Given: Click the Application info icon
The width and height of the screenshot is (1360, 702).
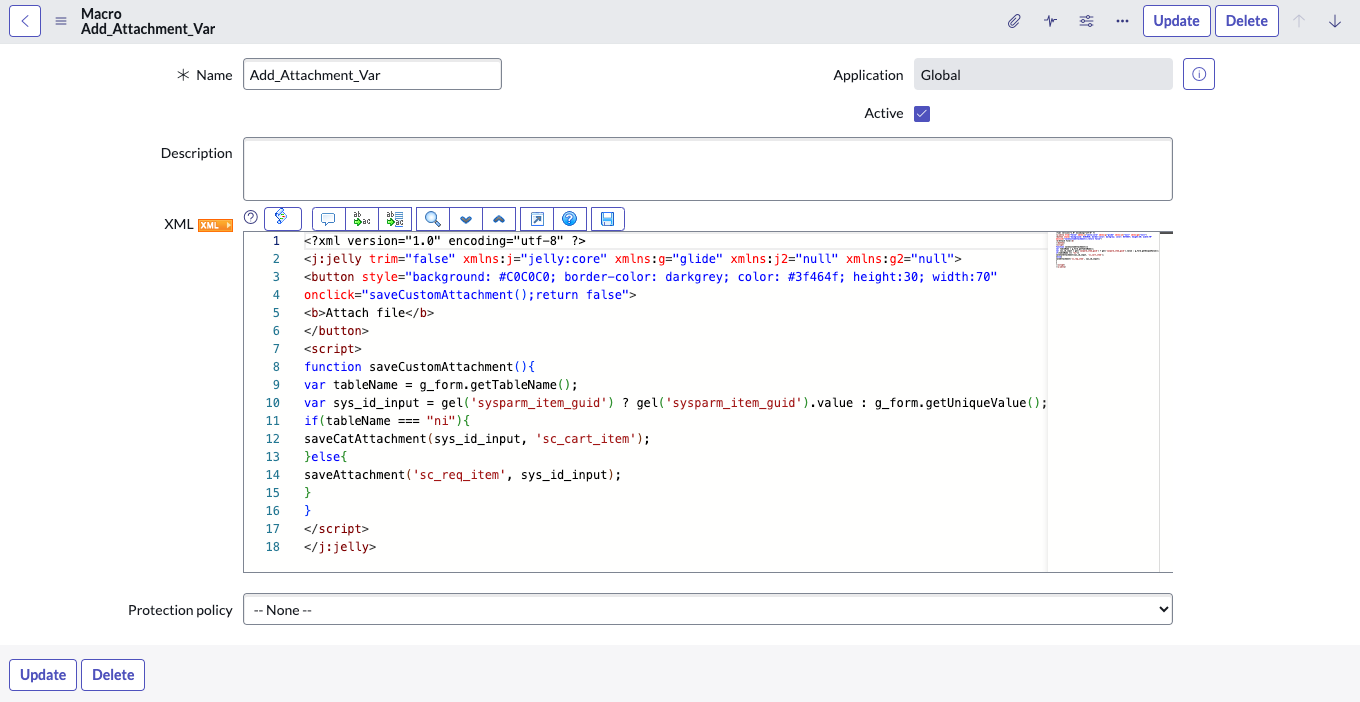Looking at the screenshot, I should pyautogui.click(x=1199, y=74).
